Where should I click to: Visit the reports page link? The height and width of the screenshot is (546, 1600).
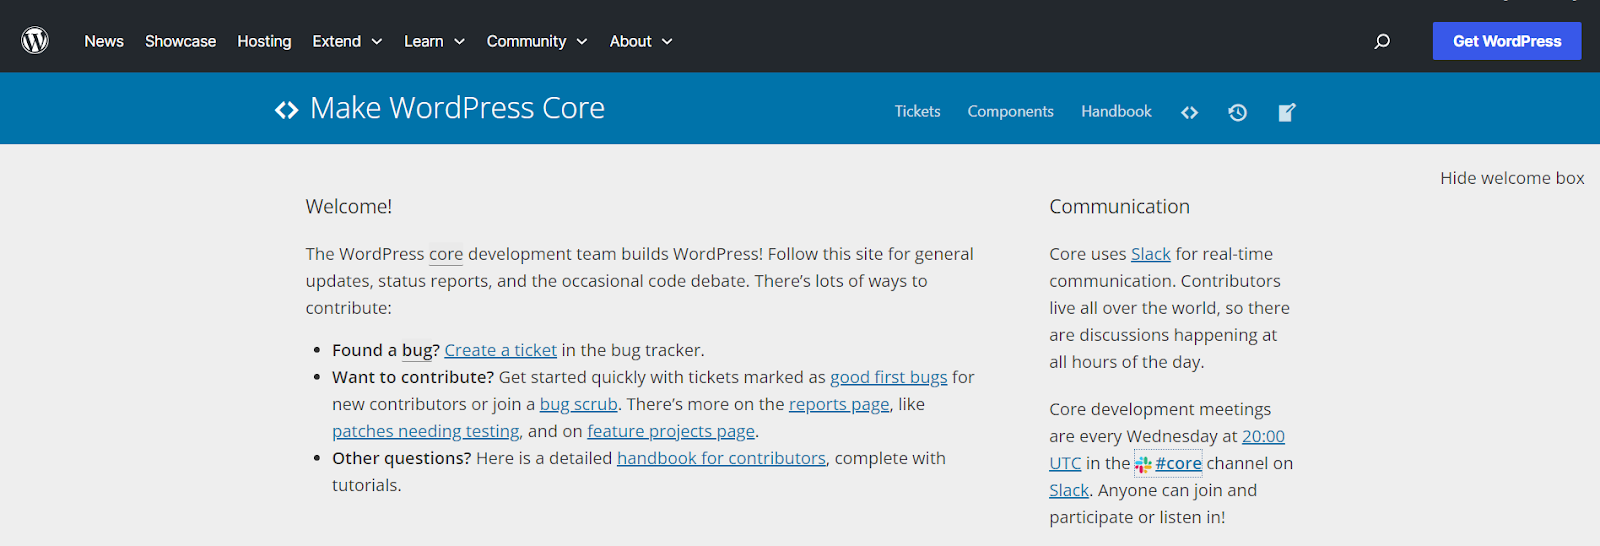[839, 404]
